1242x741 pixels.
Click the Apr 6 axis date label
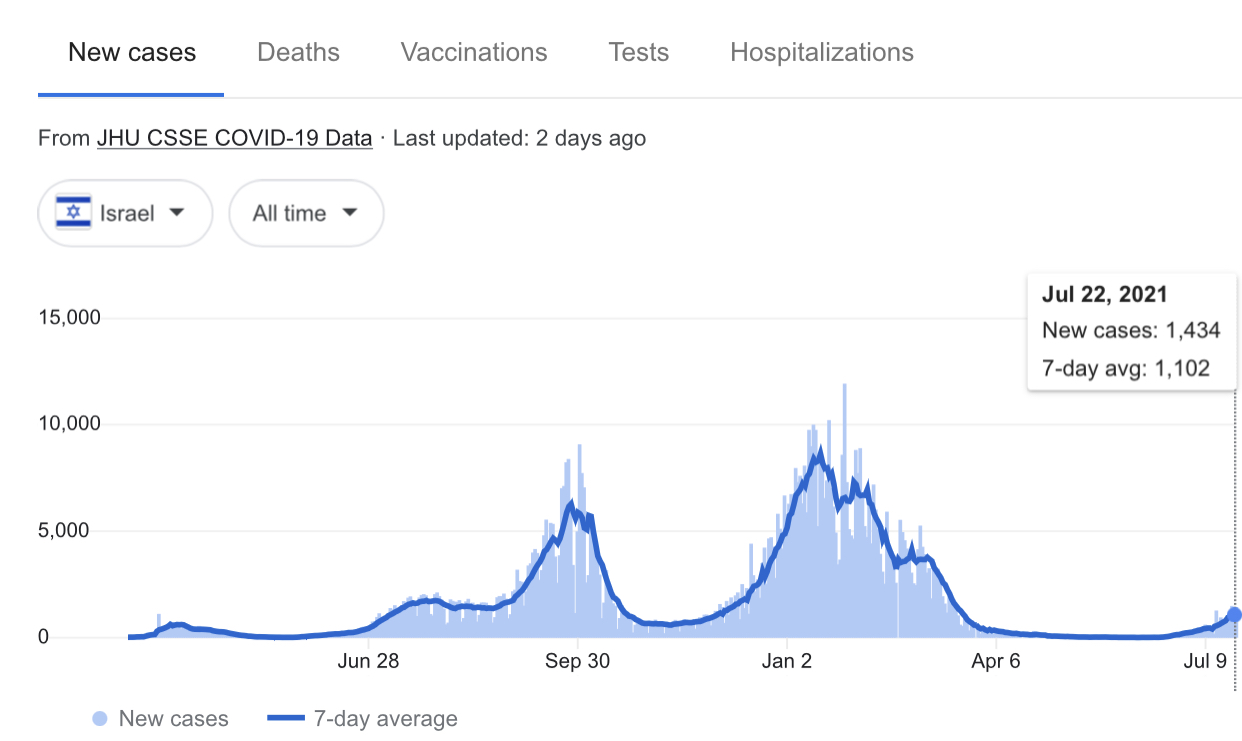coord(995,661)
